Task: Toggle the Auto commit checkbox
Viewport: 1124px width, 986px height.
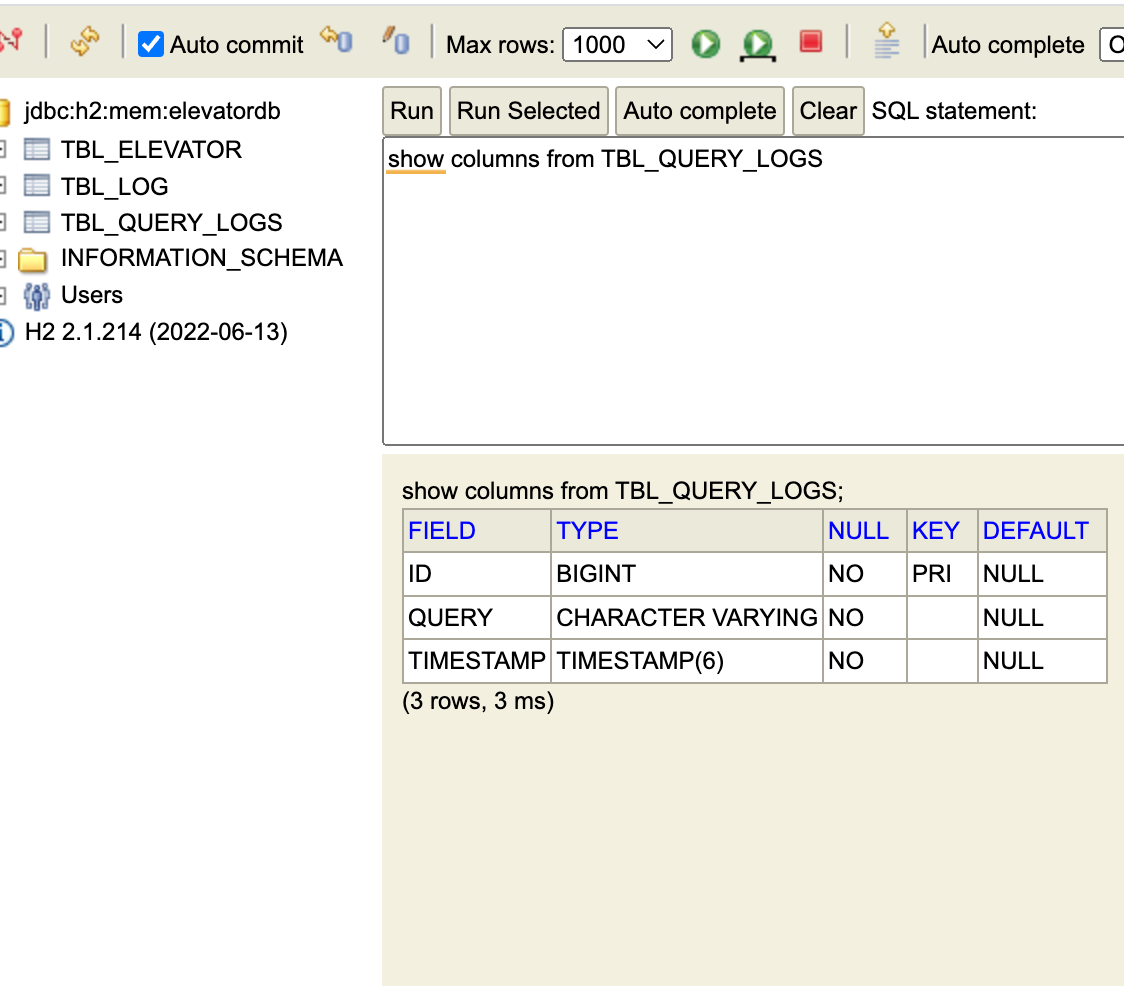Action: (151, 44)
